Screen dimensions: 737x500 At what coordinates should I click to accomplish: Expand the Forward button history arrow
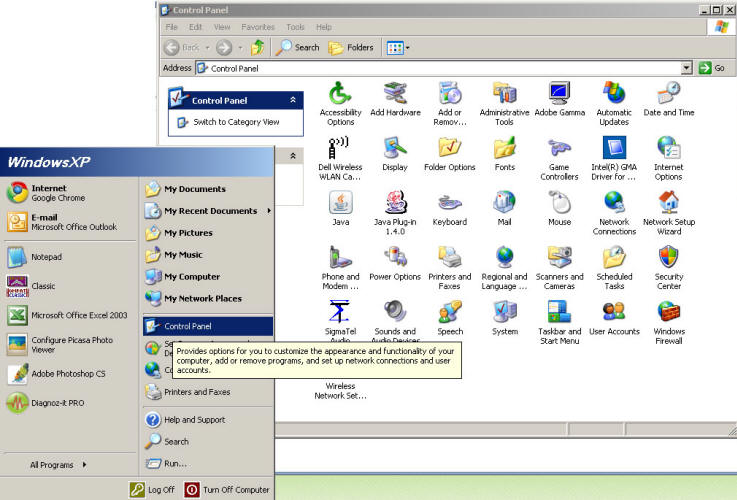coord(240,47)
